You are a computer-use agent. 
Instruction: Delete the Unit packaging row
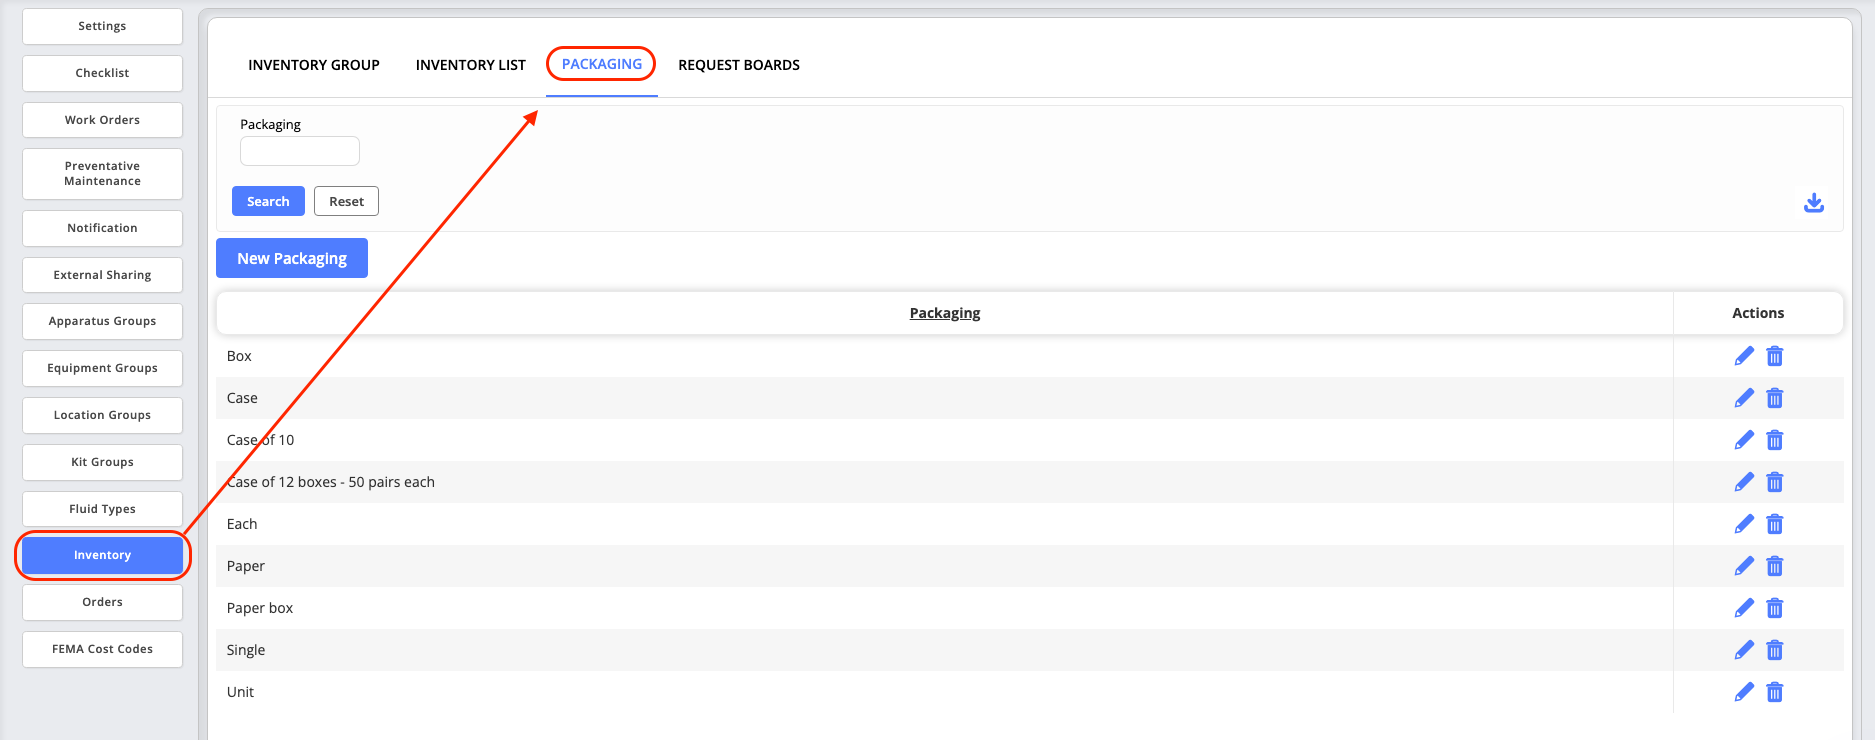click(x=1775, y=692)
